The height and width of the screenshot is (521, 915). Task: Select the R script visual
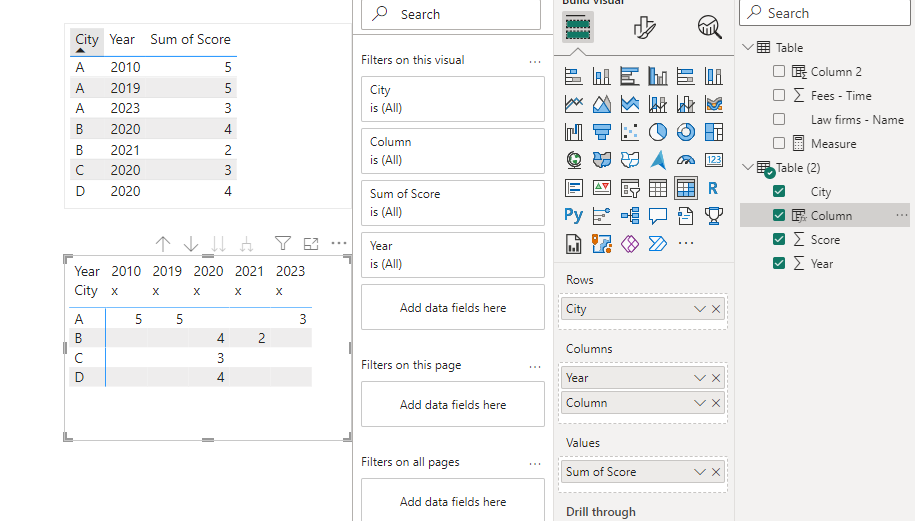click(713, 188)
